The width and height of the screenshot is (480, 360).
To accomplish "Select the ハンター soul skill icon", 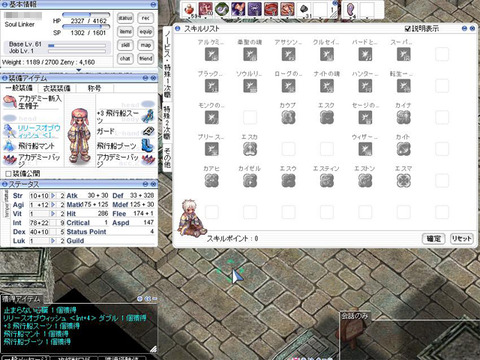I will pyautogui.click(x=365, y=86).
